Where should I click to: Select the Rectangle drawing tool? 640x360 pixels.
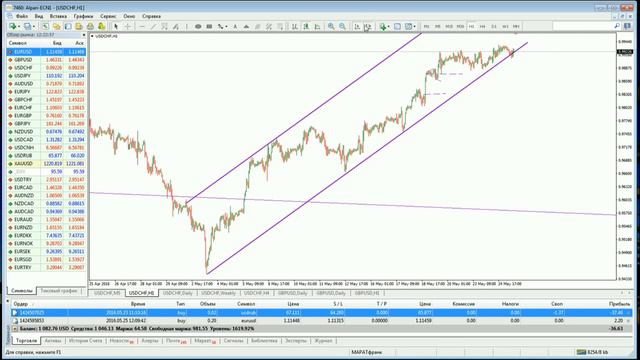point(209,27)
